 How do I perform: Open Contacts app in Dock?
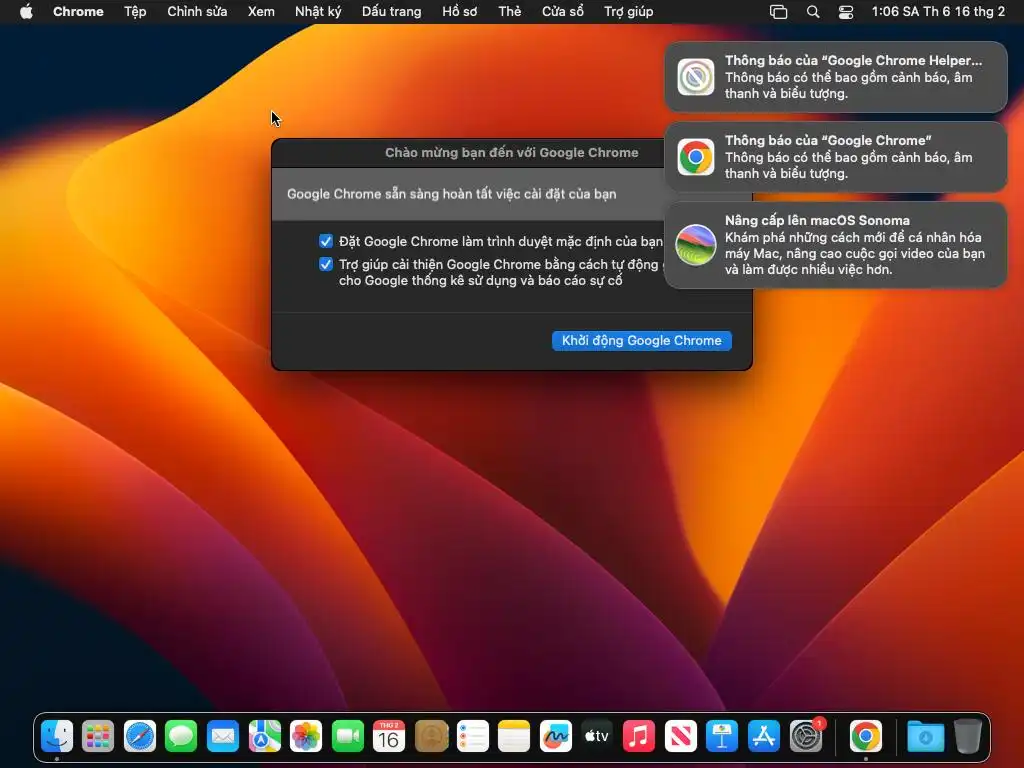pos(431,737)
